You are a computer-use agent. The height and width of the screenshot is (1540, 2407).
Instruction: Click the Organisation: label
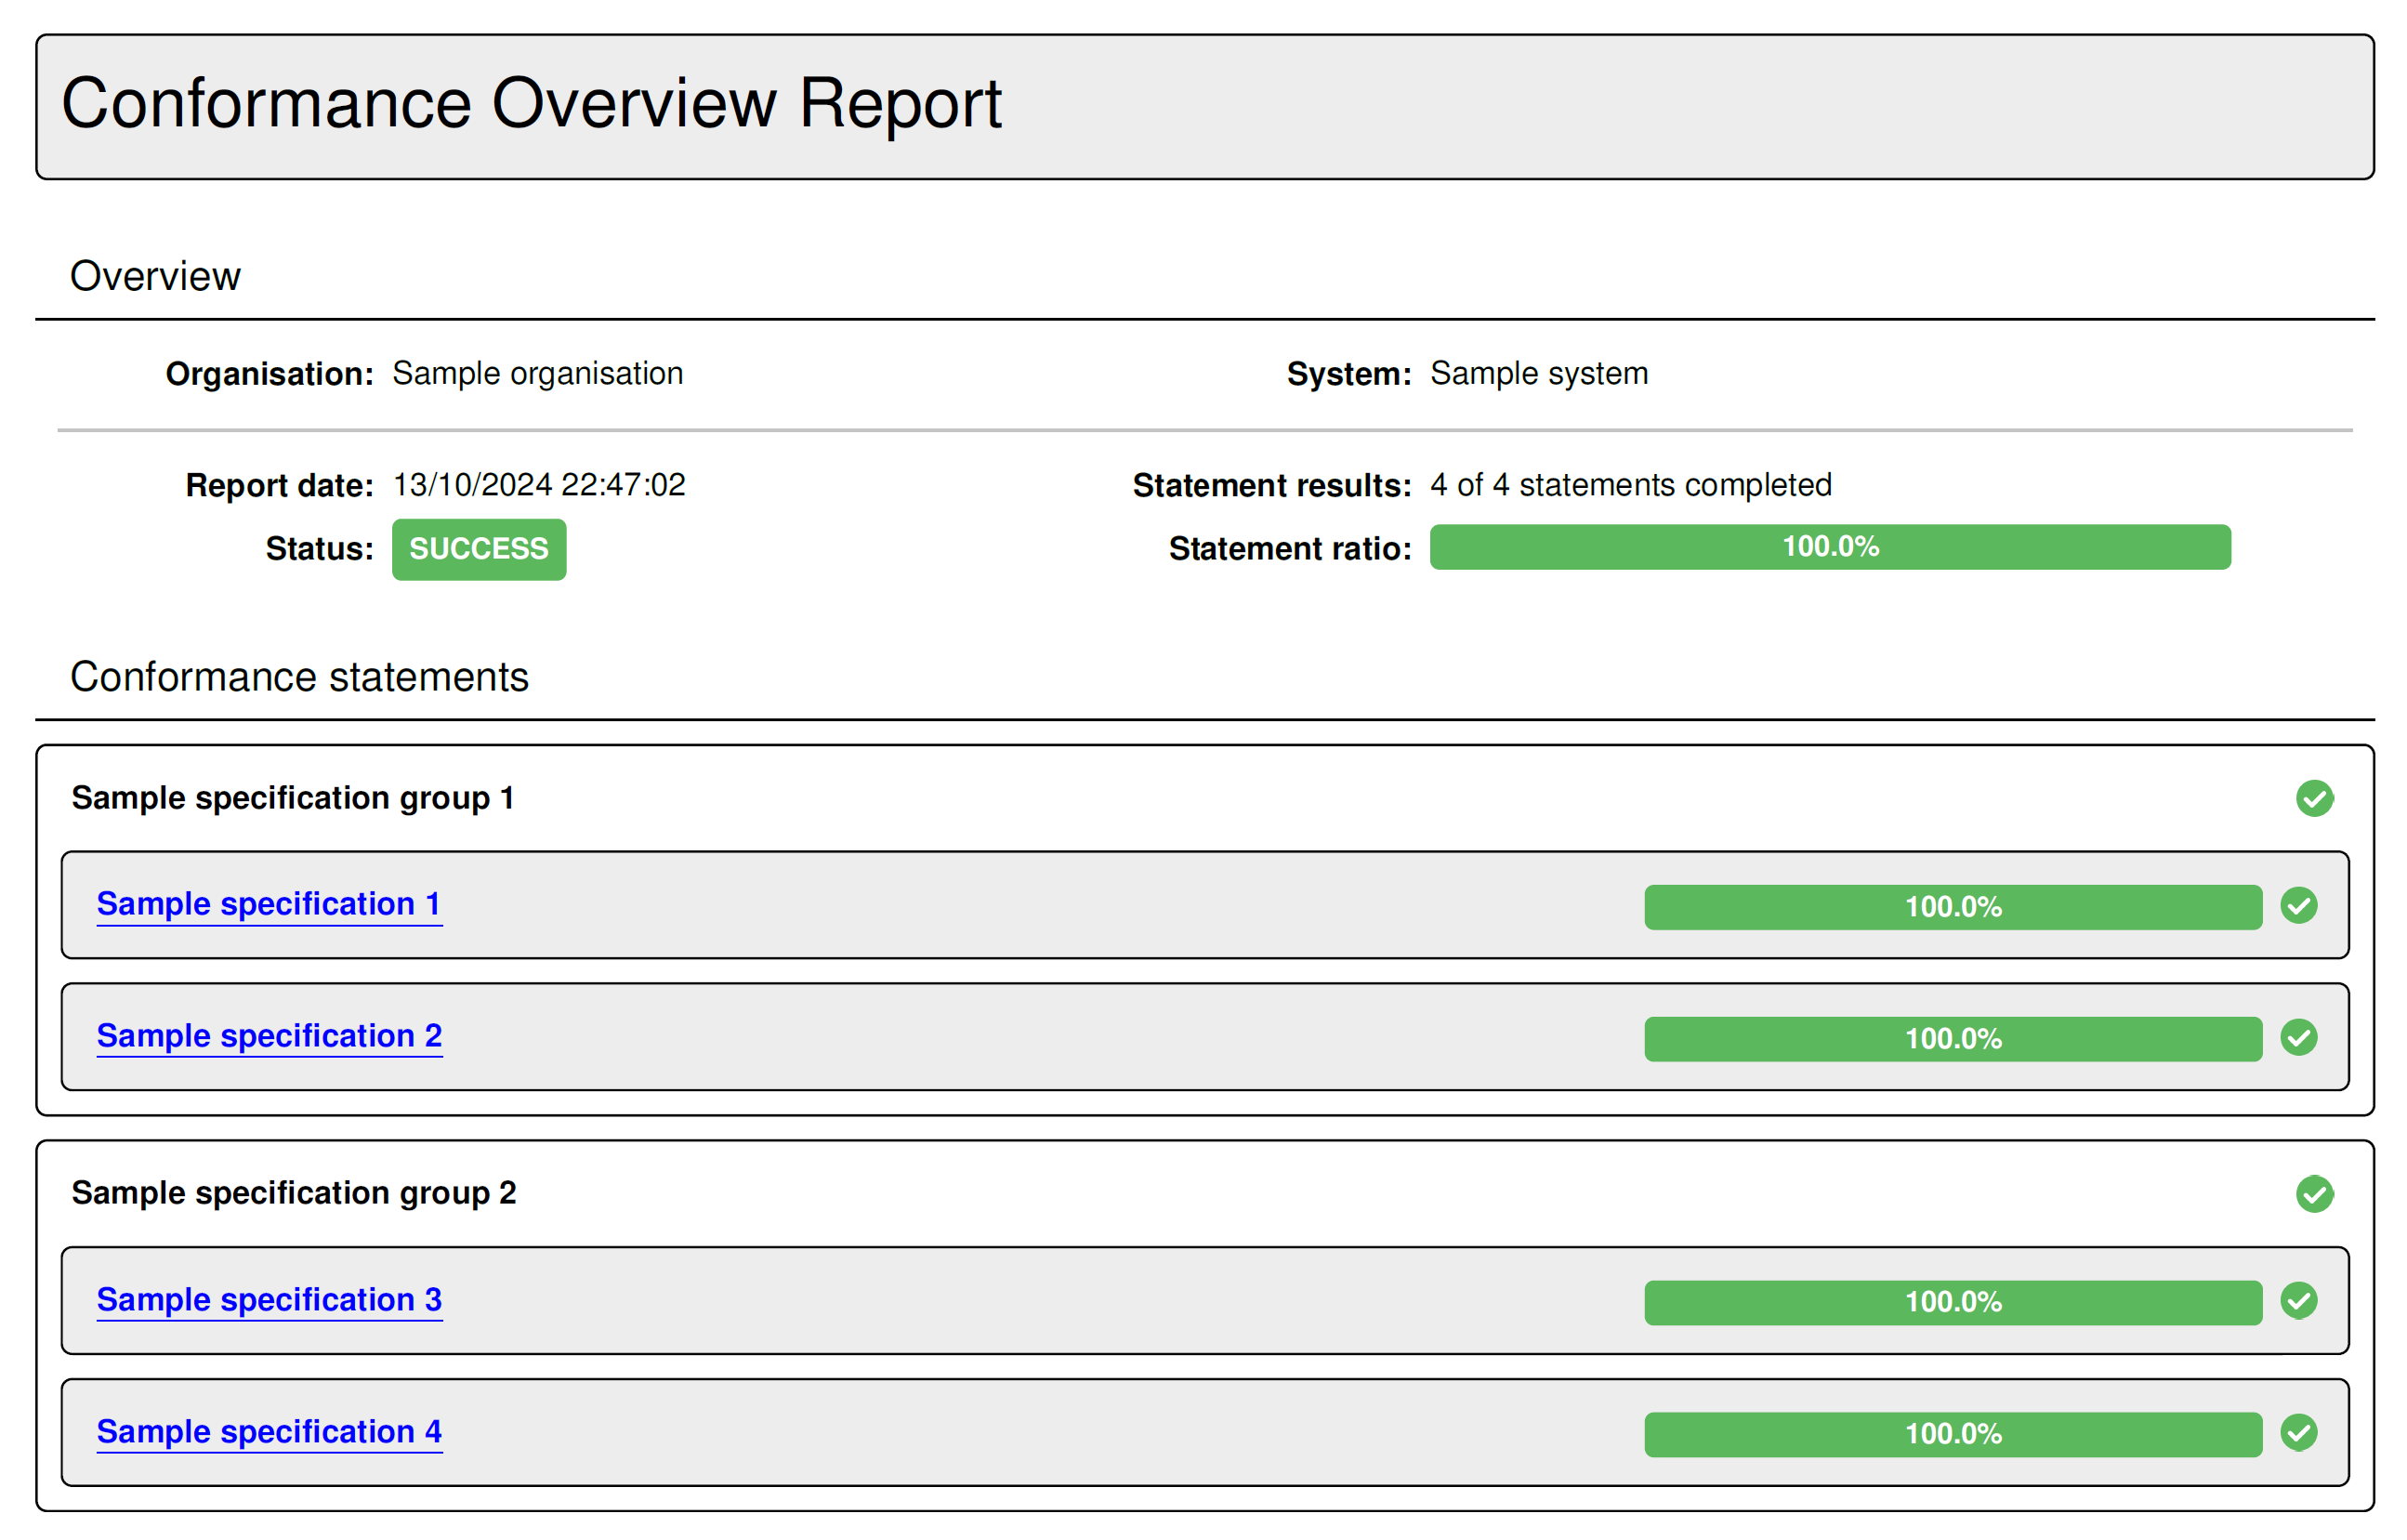click(270, 374)
